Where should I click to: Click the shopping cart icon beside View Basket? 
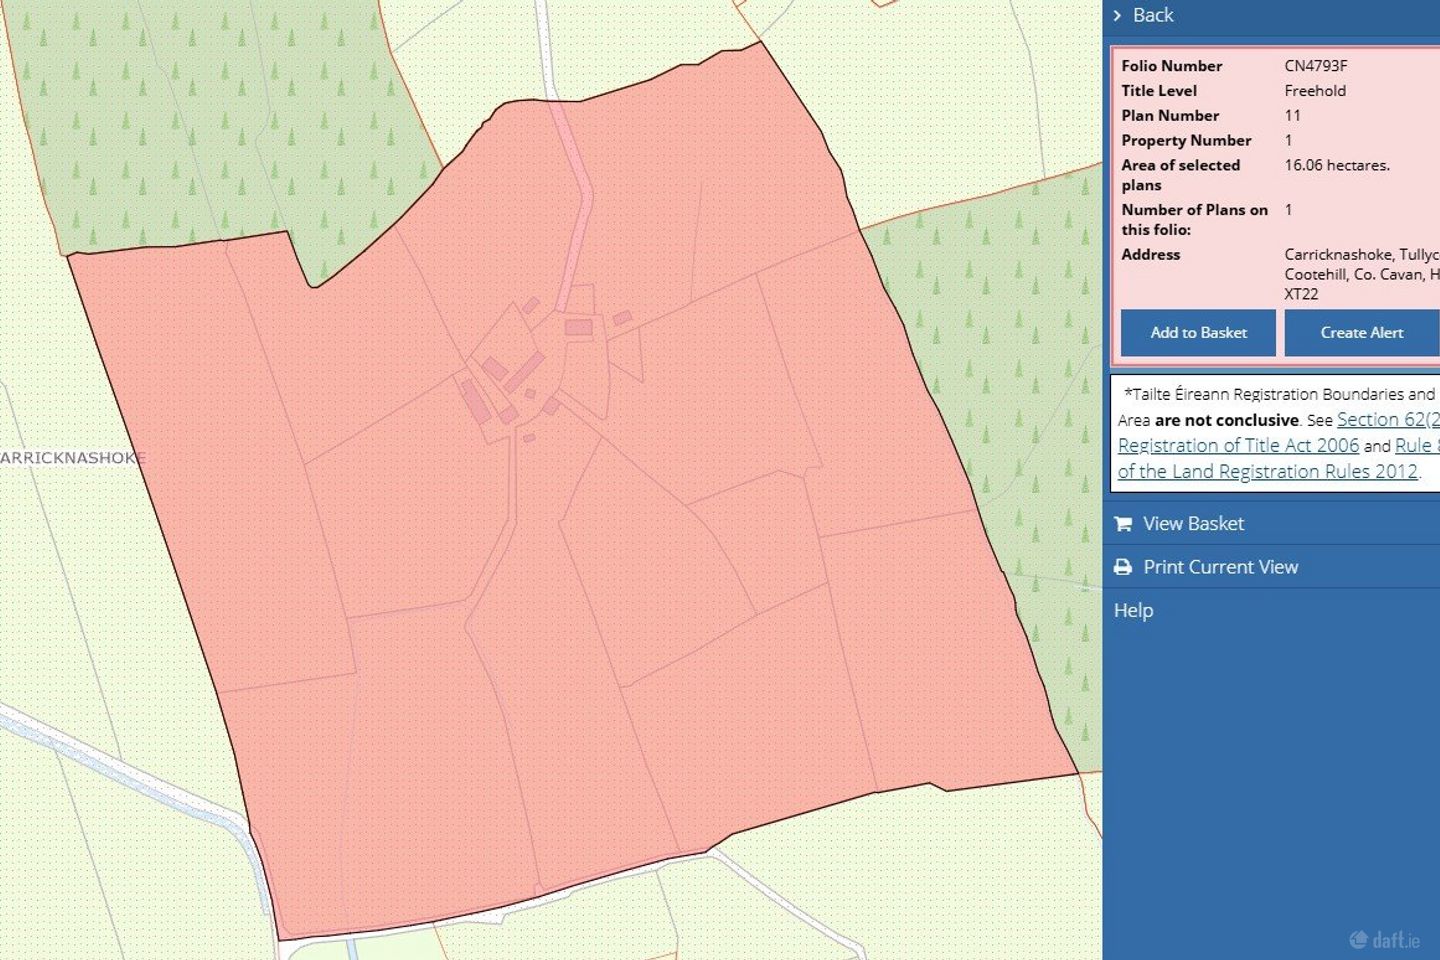[x=1122, y=523]
